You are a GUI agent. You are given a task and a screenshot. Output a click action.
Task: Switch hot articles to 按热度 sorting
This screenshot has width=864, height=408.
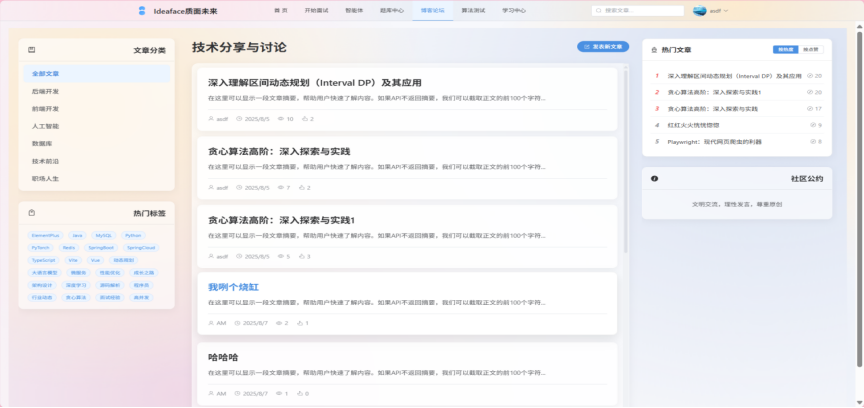pos(785,49)
